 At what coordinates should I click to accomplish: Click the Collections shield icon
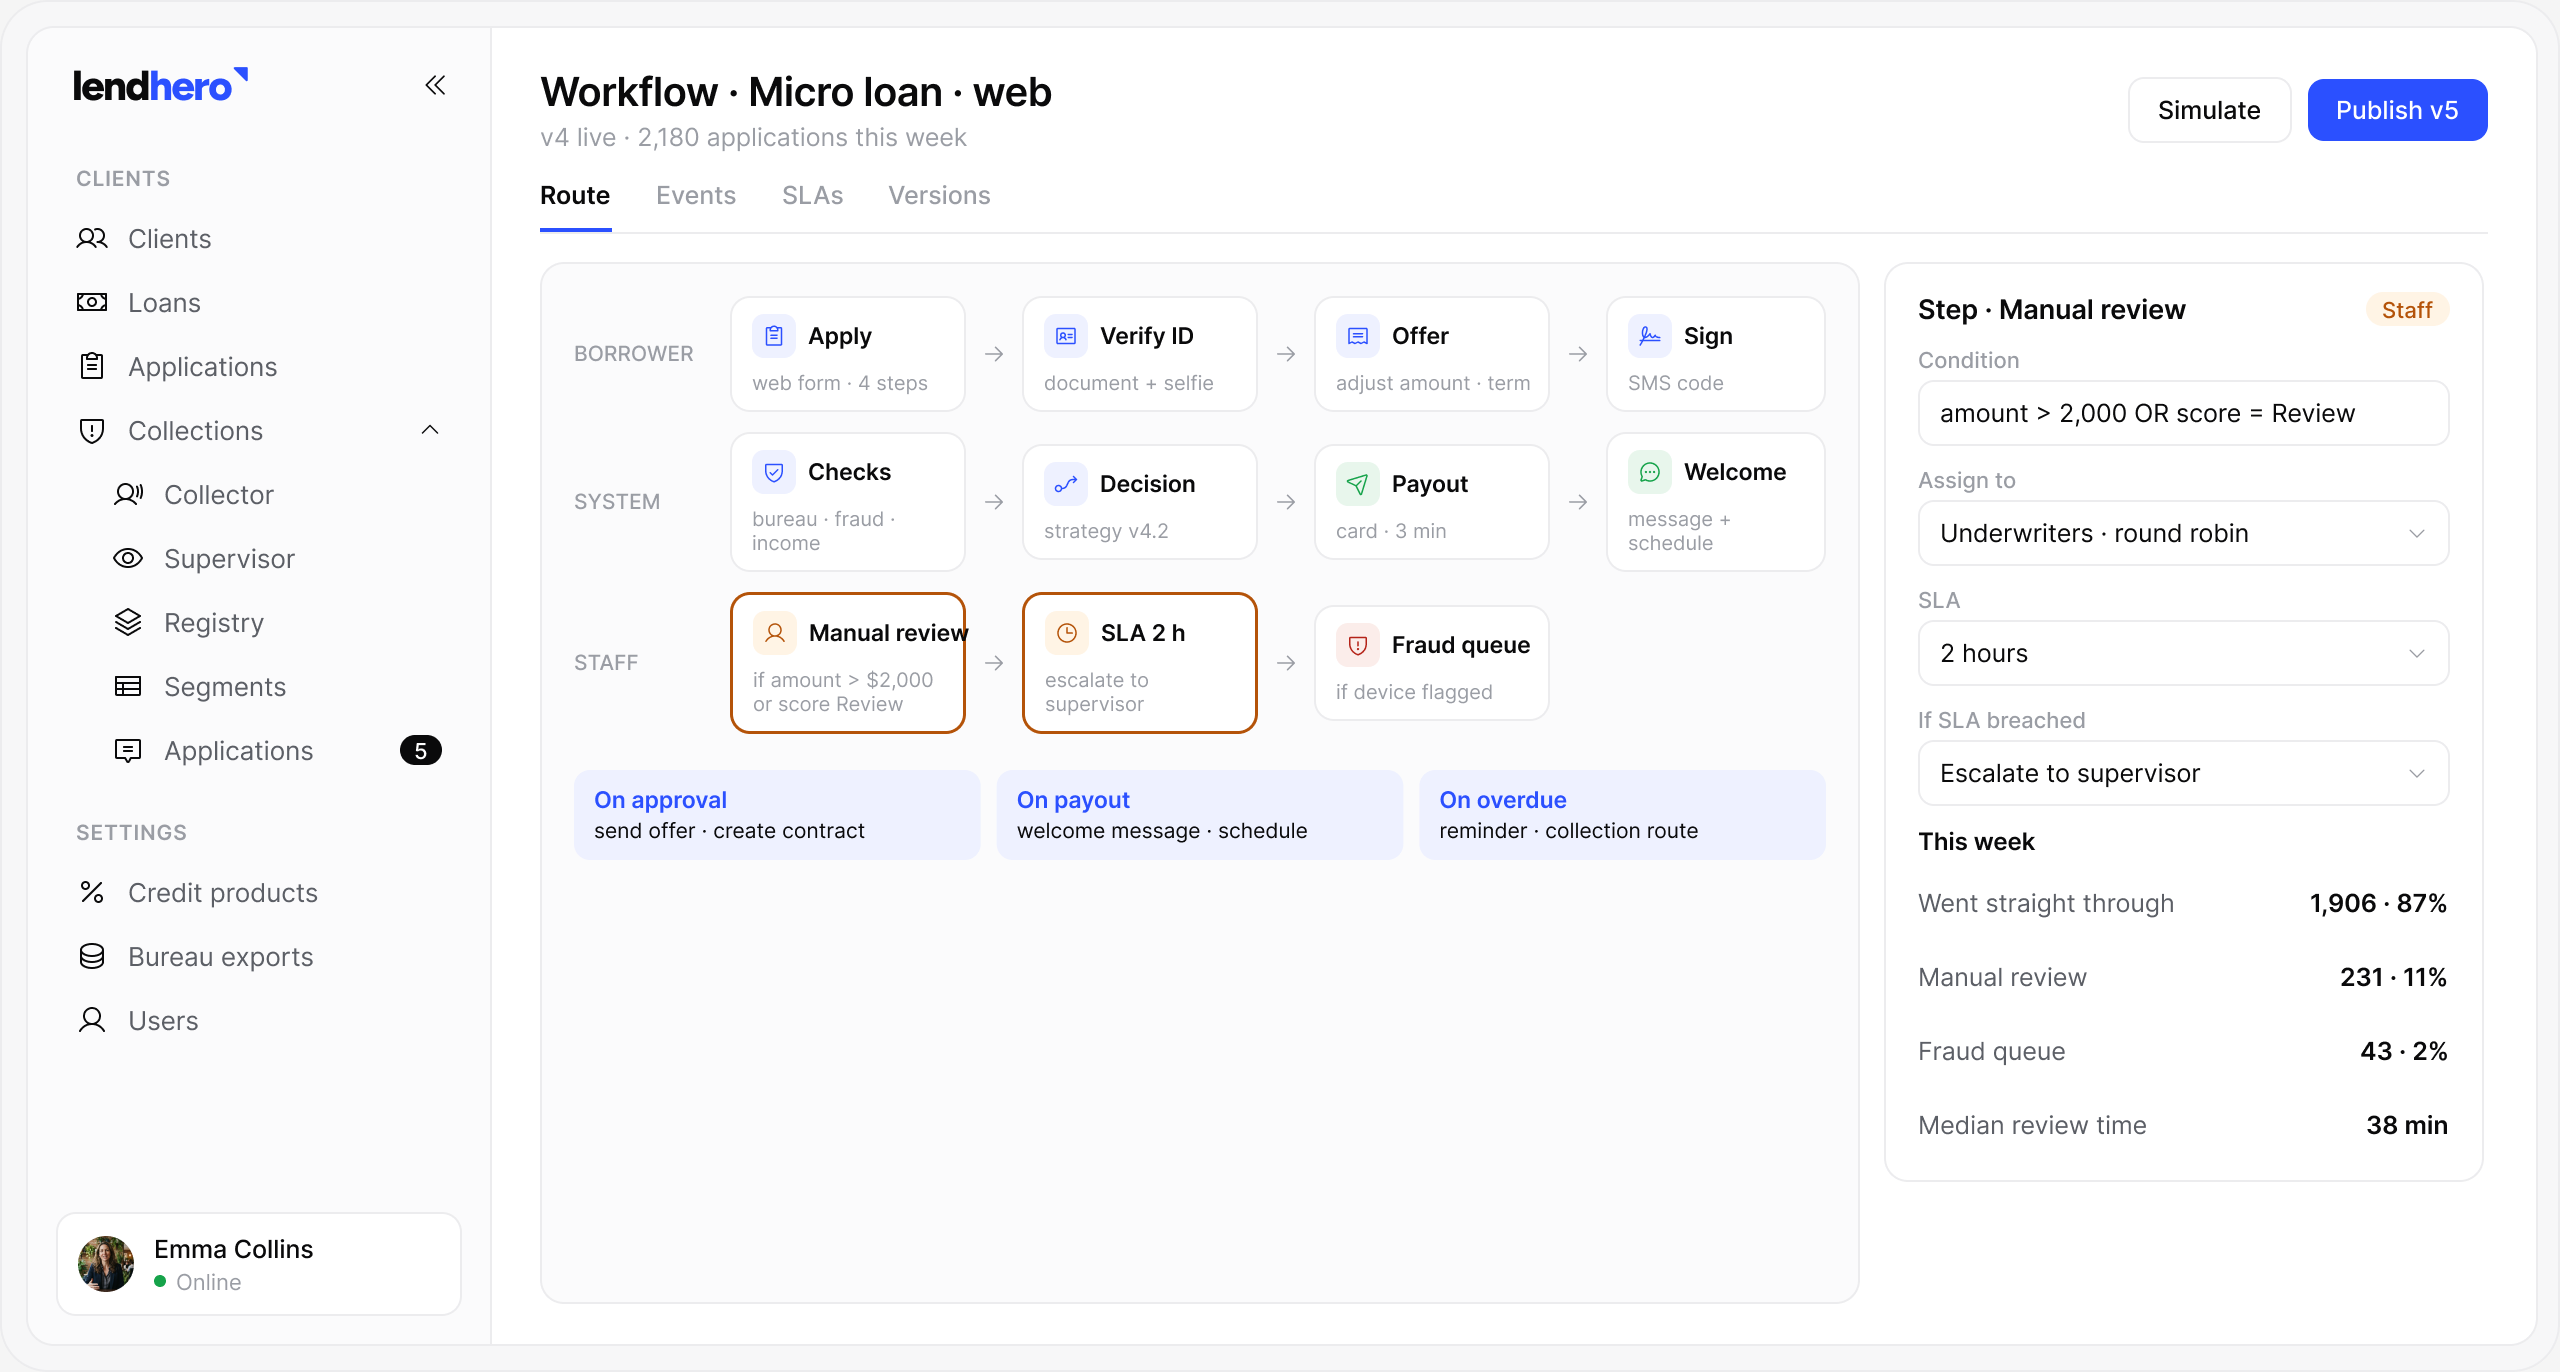[x=92, y=431]
